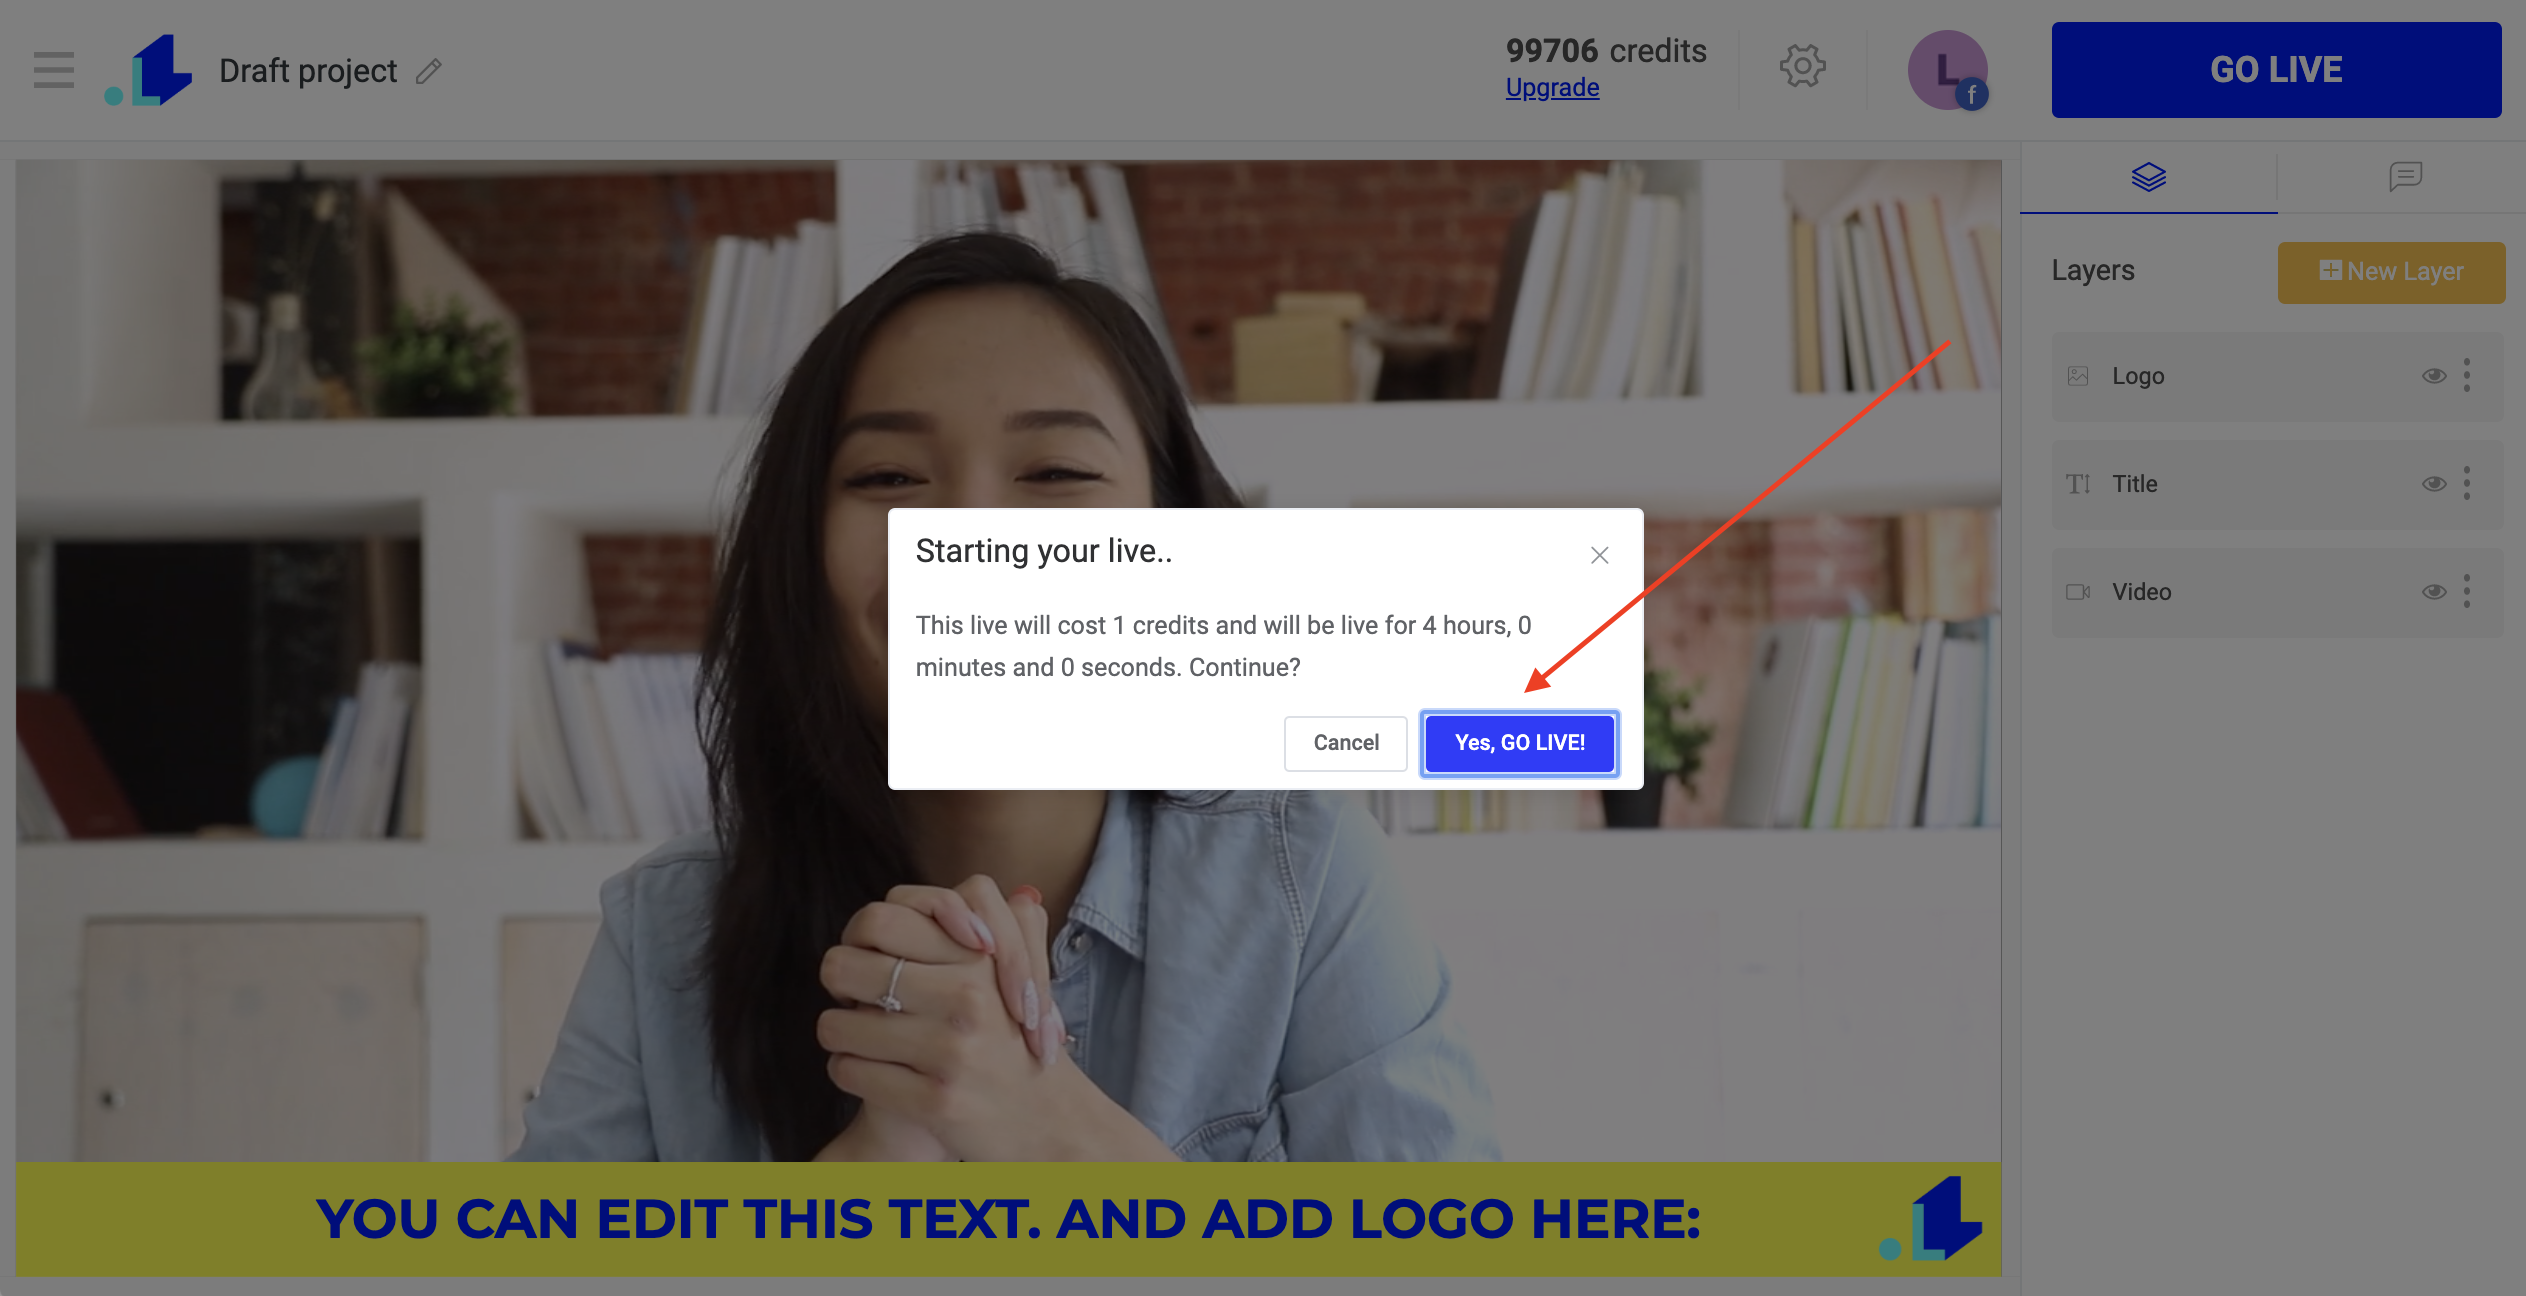This screenshot has height=1296, width=2526.
Task: Click the Upgrade link
Action: click(x=1553, y=86)
